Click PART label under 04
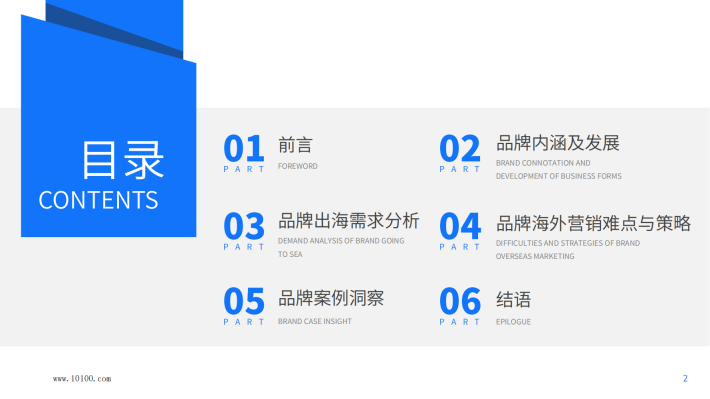 coord(460,247)
